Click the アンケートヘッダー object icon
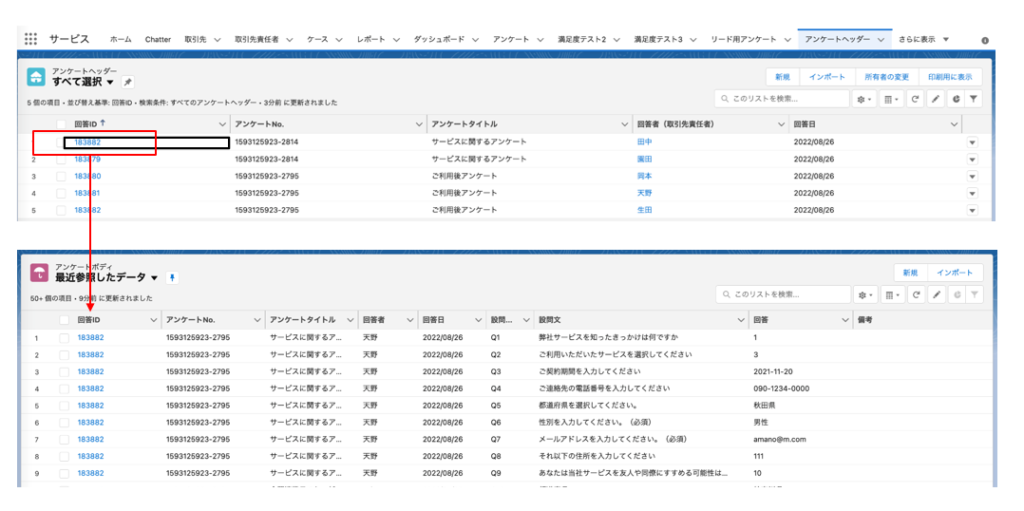The image size is (1024, 511). [36, 77]
